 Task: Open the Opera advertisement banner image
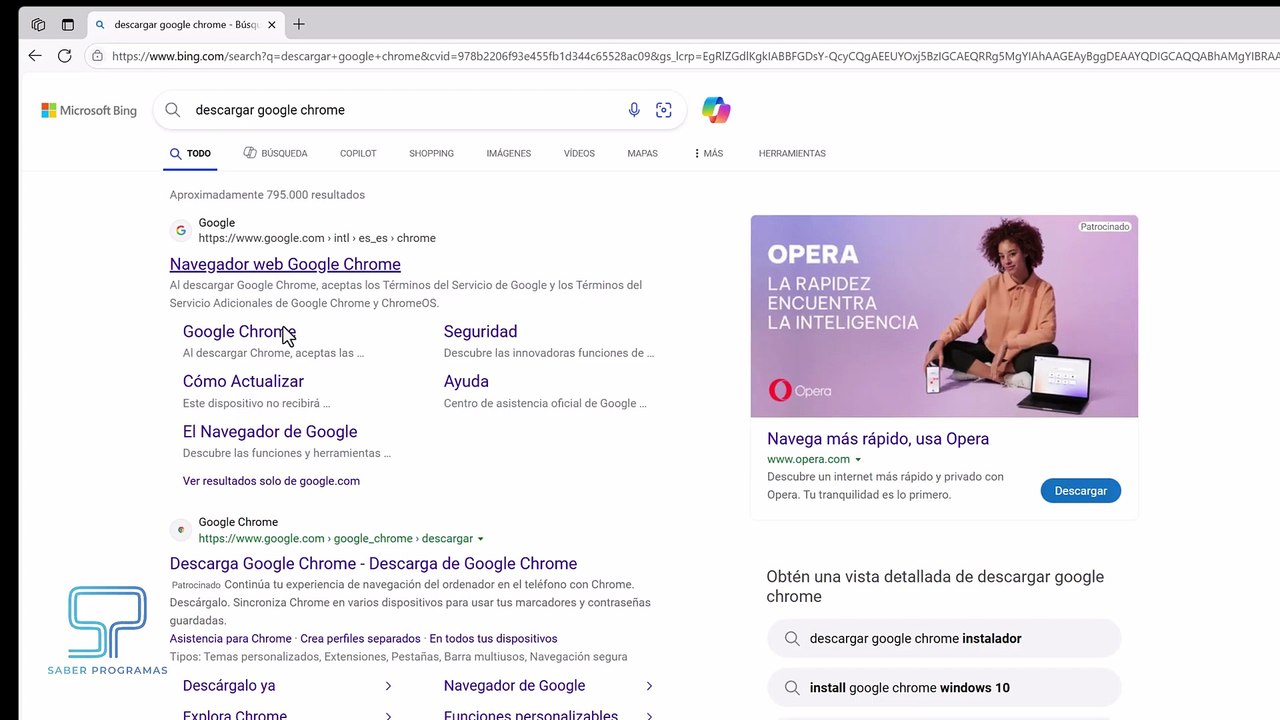[x=944, y=316]
